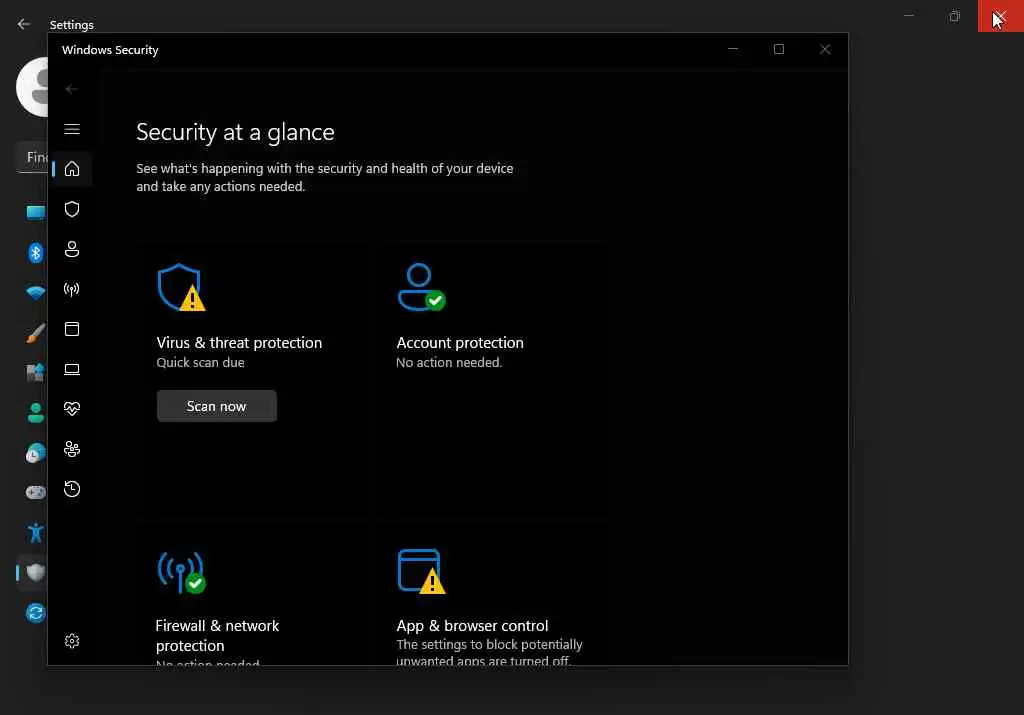Start a quick scan with Scan now
This screenshot has height=715, width=1024.
tap(216, 406)
